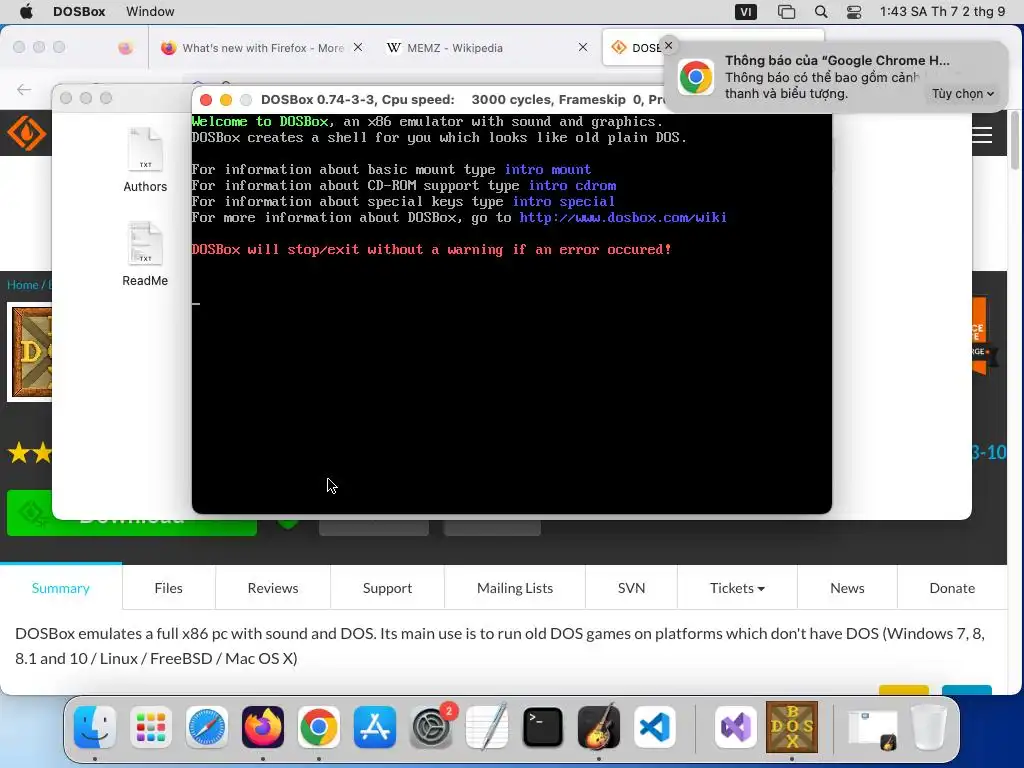Open the SVN tab
Viewport: 1024px width, 768px height.
tap(632, 588)
